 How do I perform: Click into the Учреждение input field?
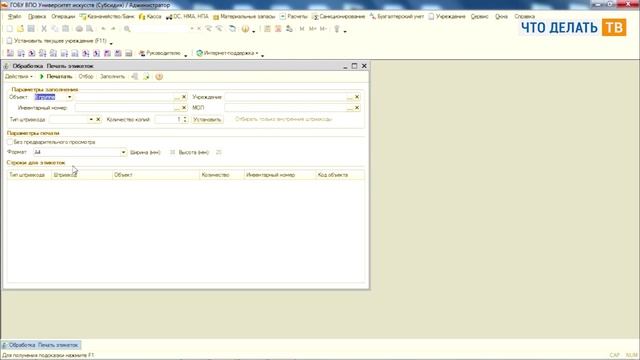tap(286, 97)
